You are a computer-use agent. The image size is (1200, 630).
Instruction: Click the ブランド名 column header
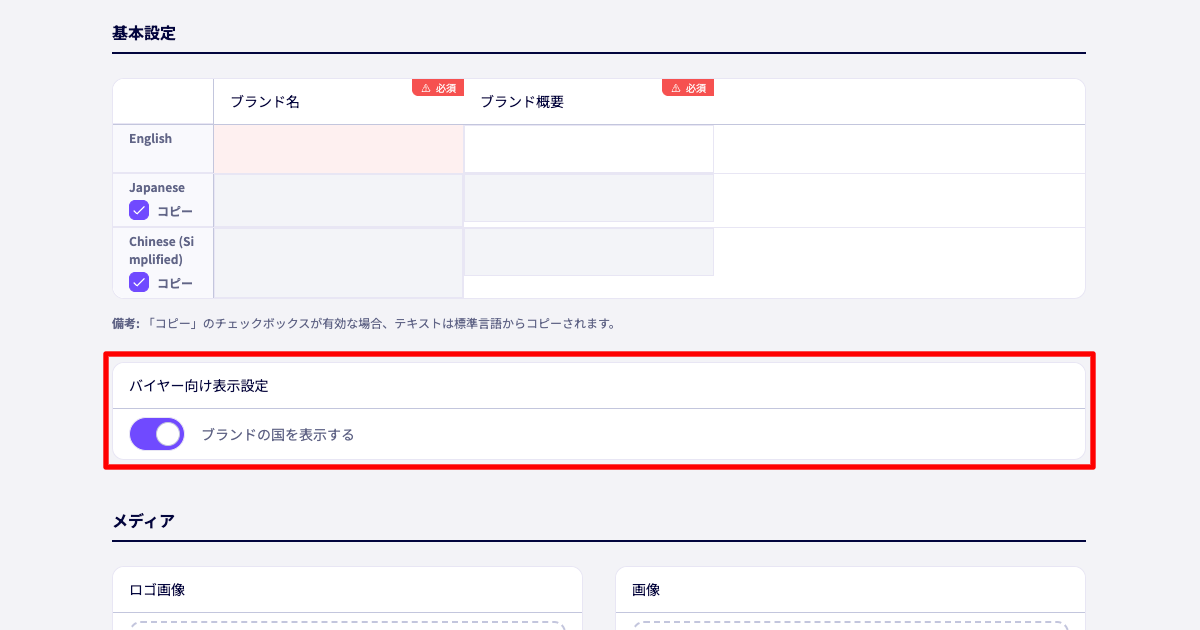(x=265, y=102)
